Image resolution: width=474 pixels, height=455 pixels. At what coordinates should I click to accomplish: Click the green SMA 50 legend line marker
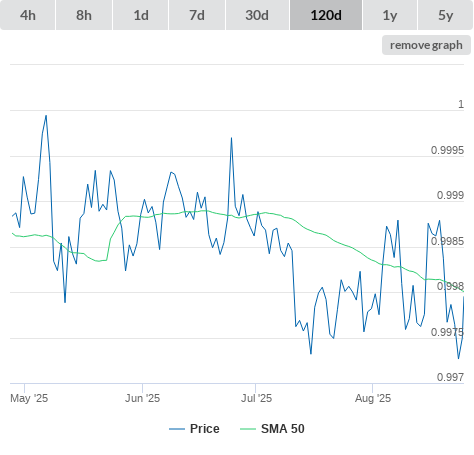pos(248,429)
